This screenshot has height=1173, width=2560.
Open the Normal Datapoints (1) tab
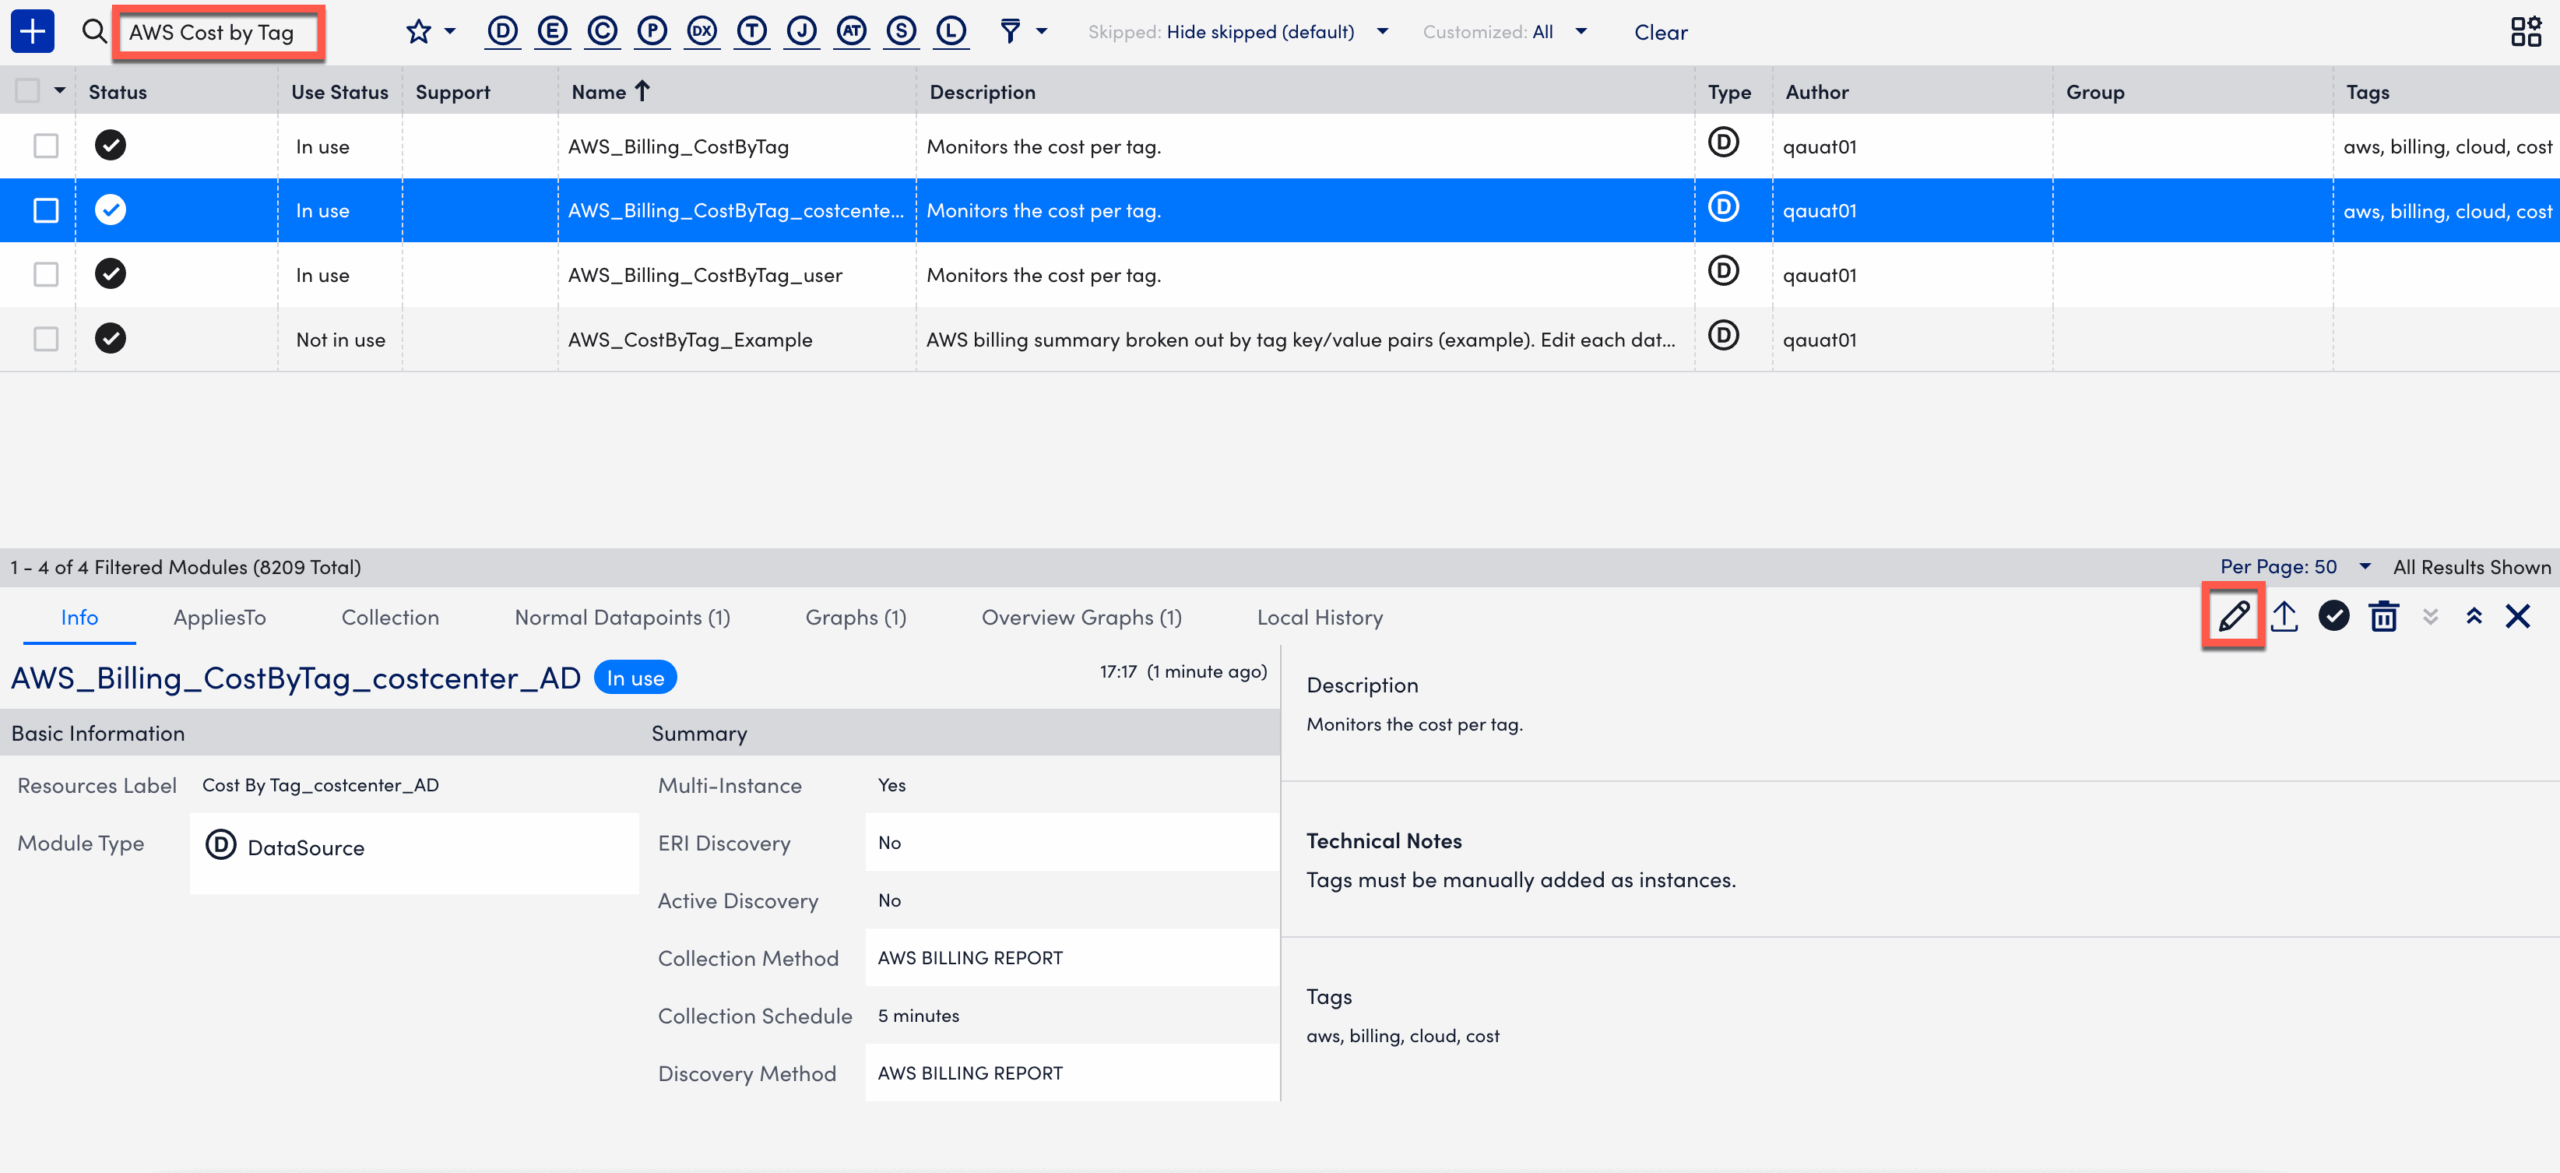tap(622, 617)
